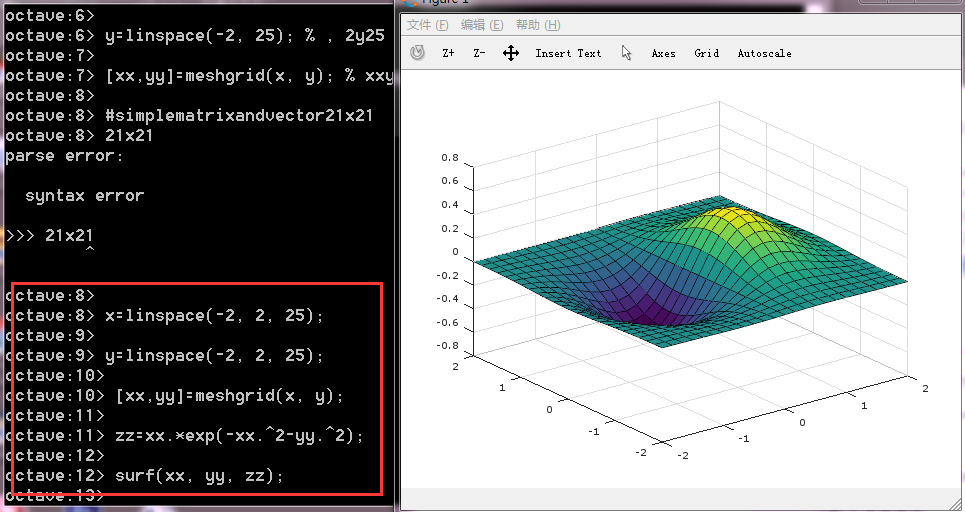Click the purple trough of the surface plot
Image resolution: width=965 pixels, height=512 pixels.
pyautogui.click(x=647, y=312)
